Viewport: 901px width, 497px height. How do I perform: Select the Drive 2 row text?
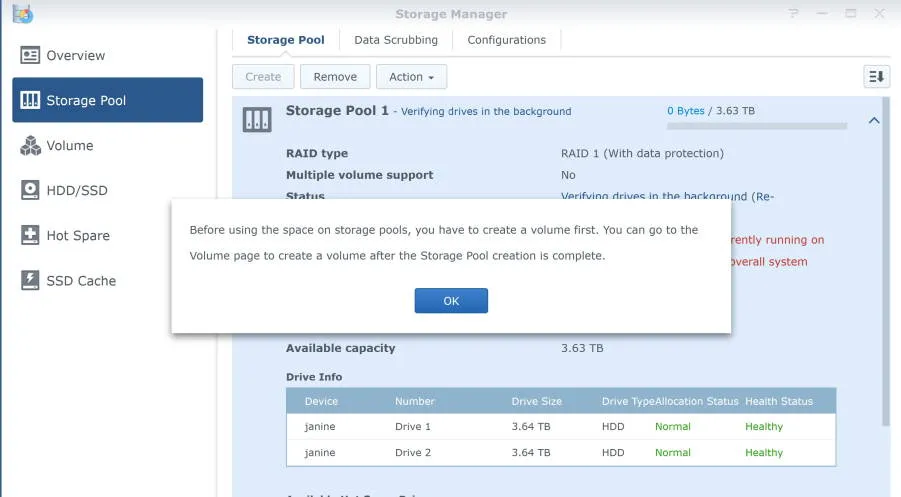(x=413, y=452)
